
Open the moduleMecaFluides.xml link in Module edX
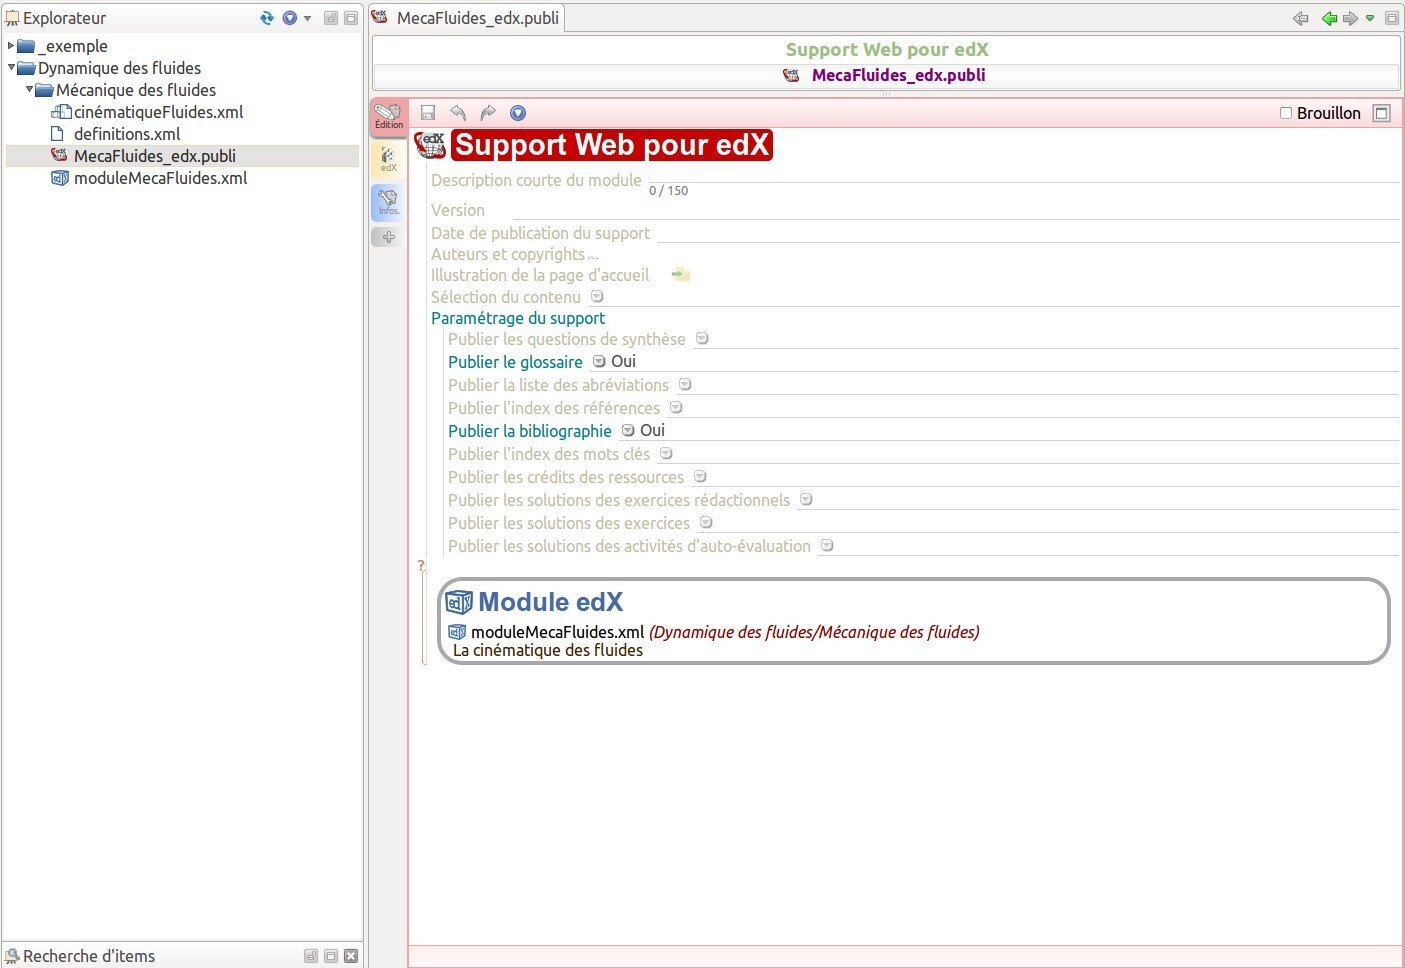557,632
